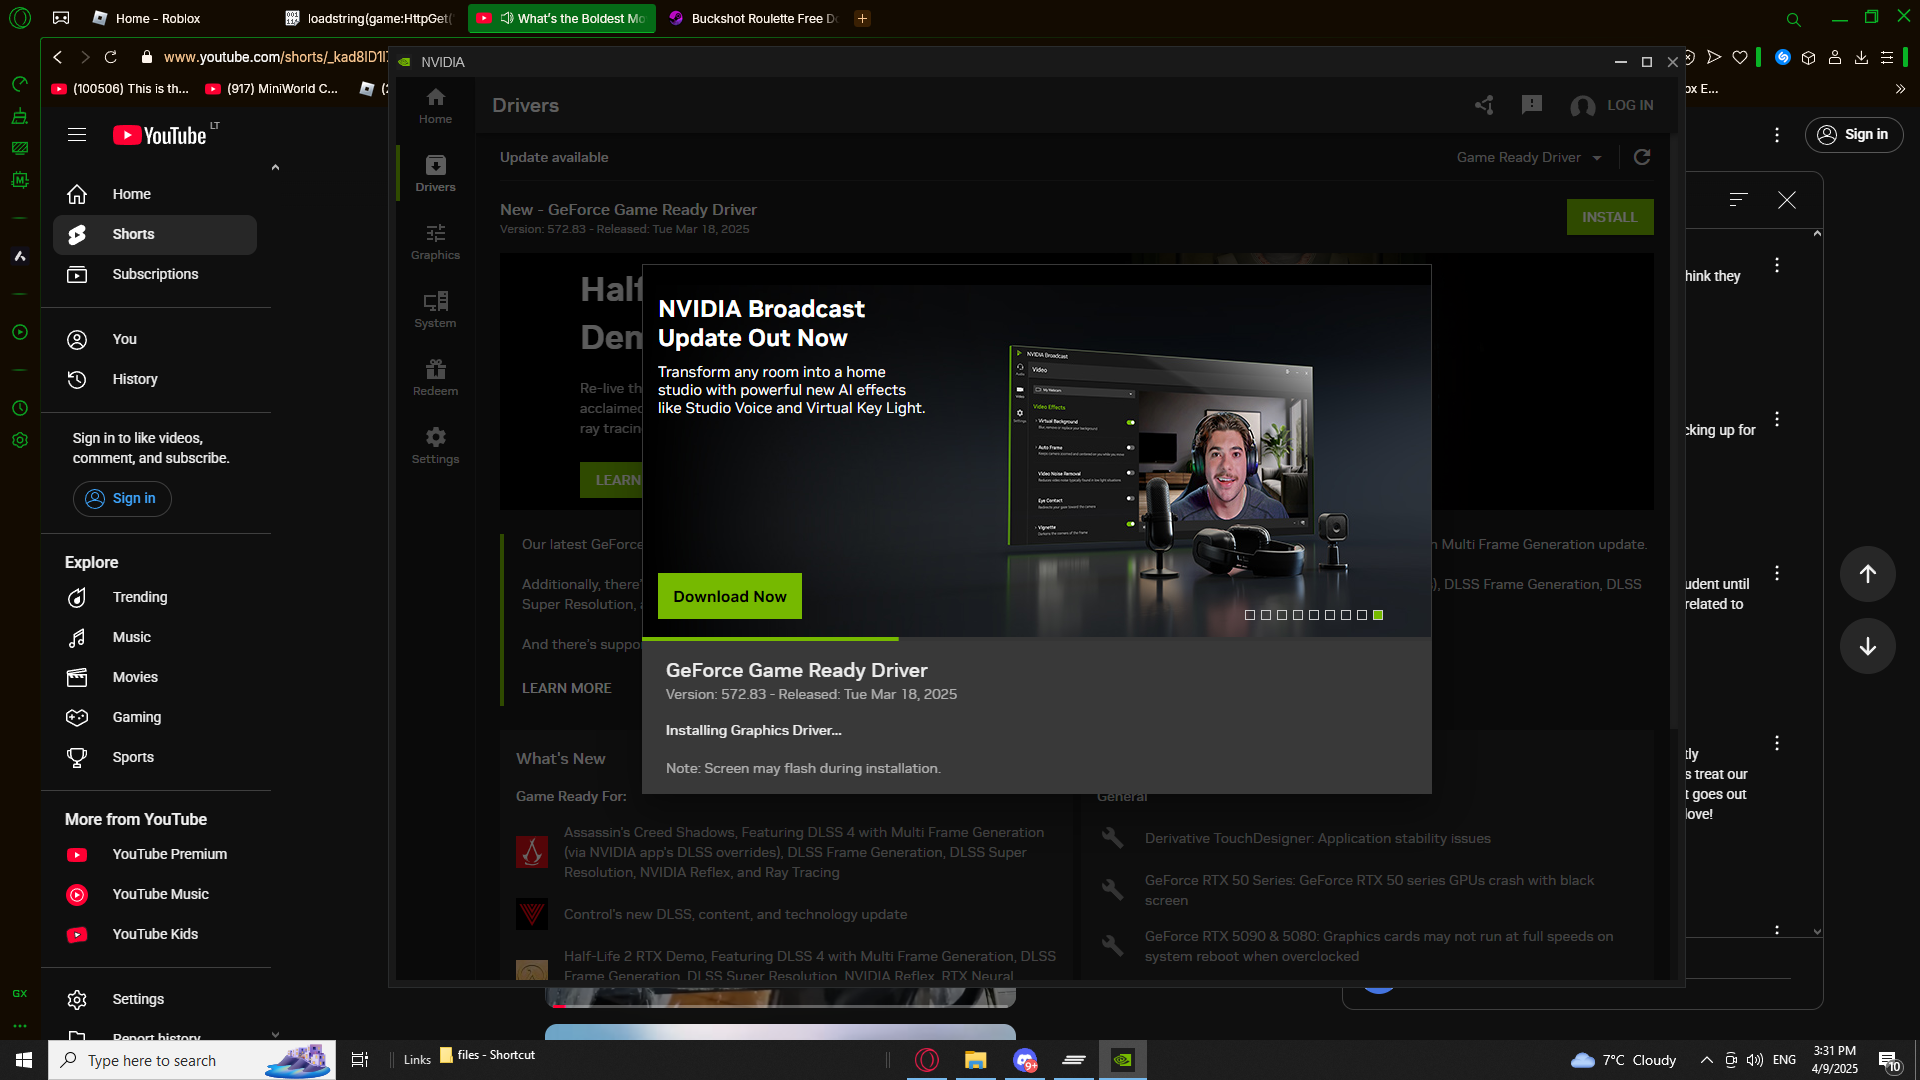
Task: Click Sign in at YouTube top right
Action: (x=1854, y=134)
